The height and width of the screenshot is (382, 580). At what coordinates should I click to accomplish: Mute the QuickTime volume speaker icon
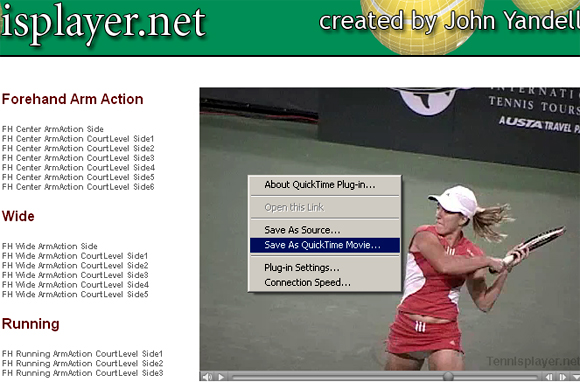pyautogui.click(x=208, y=377)
